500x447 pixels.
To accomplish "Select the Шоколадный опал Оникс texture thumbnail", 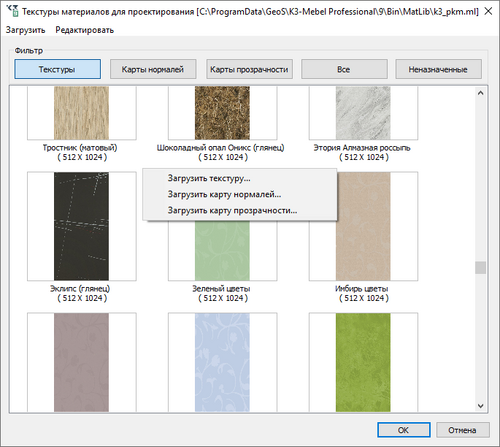I will [222, 113].
